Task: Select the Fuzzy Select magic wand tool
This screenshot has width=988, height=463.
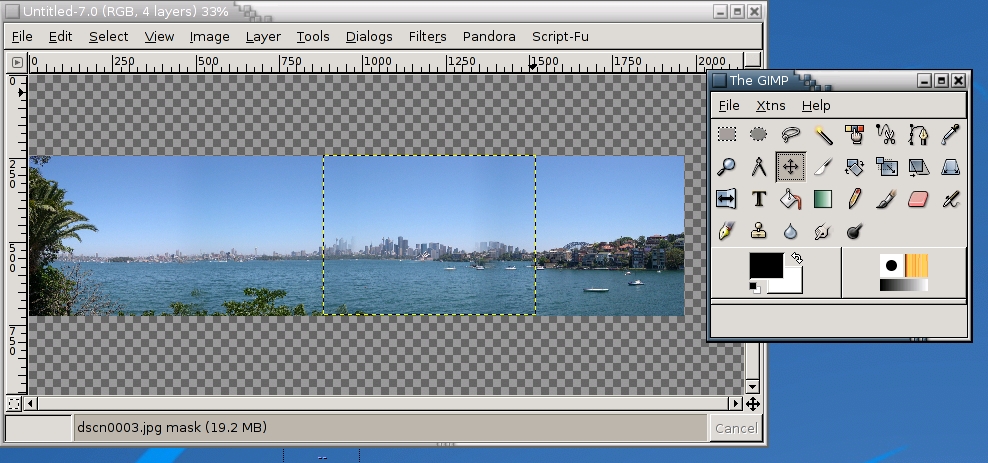Action: tap(823, 134)
